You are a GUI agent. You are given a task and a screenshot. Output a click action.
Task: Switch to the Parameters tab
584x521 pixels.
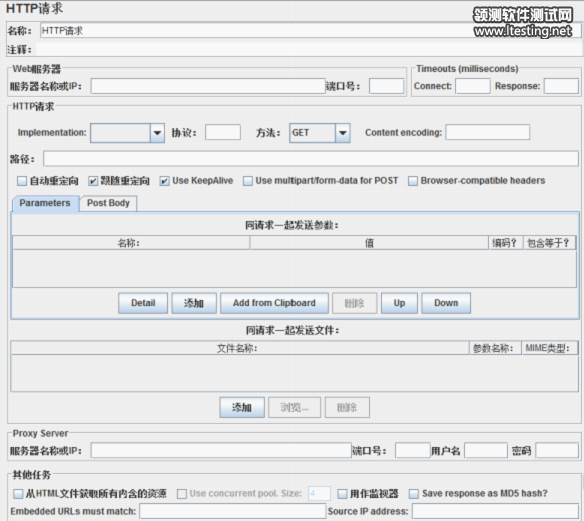(45, 203)
